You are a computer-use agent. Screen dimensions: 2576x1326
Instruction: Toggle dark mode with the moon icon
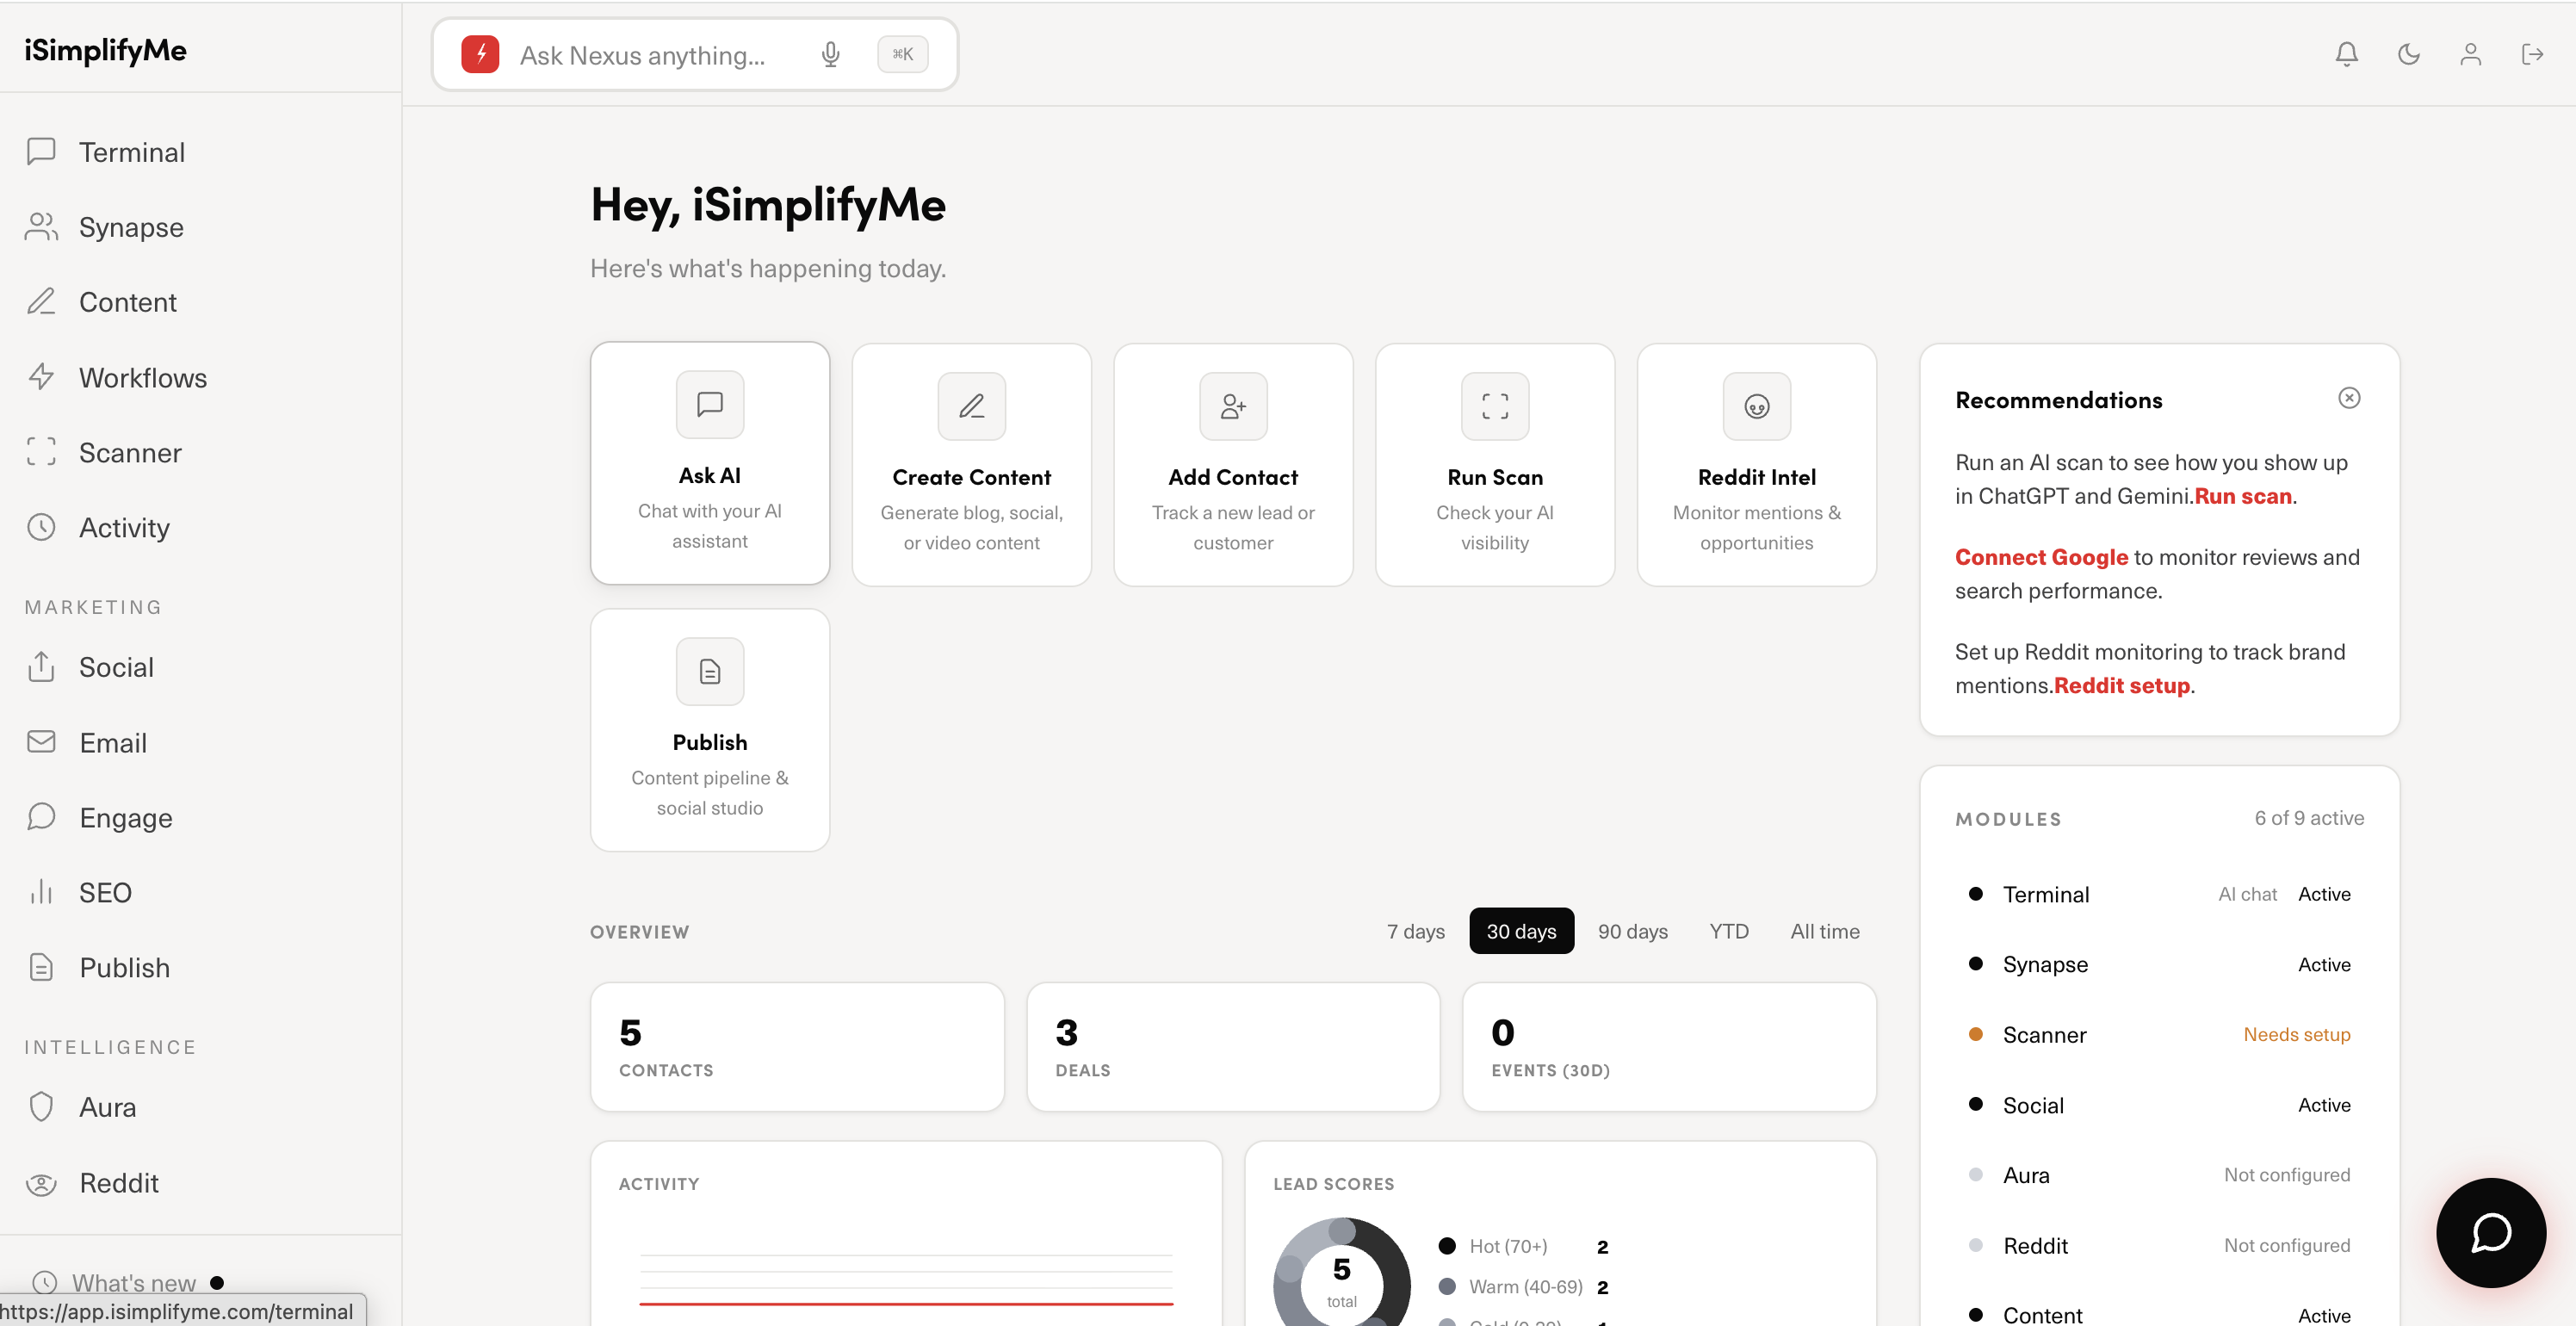pyautogui.click(x=2408, y=54)
